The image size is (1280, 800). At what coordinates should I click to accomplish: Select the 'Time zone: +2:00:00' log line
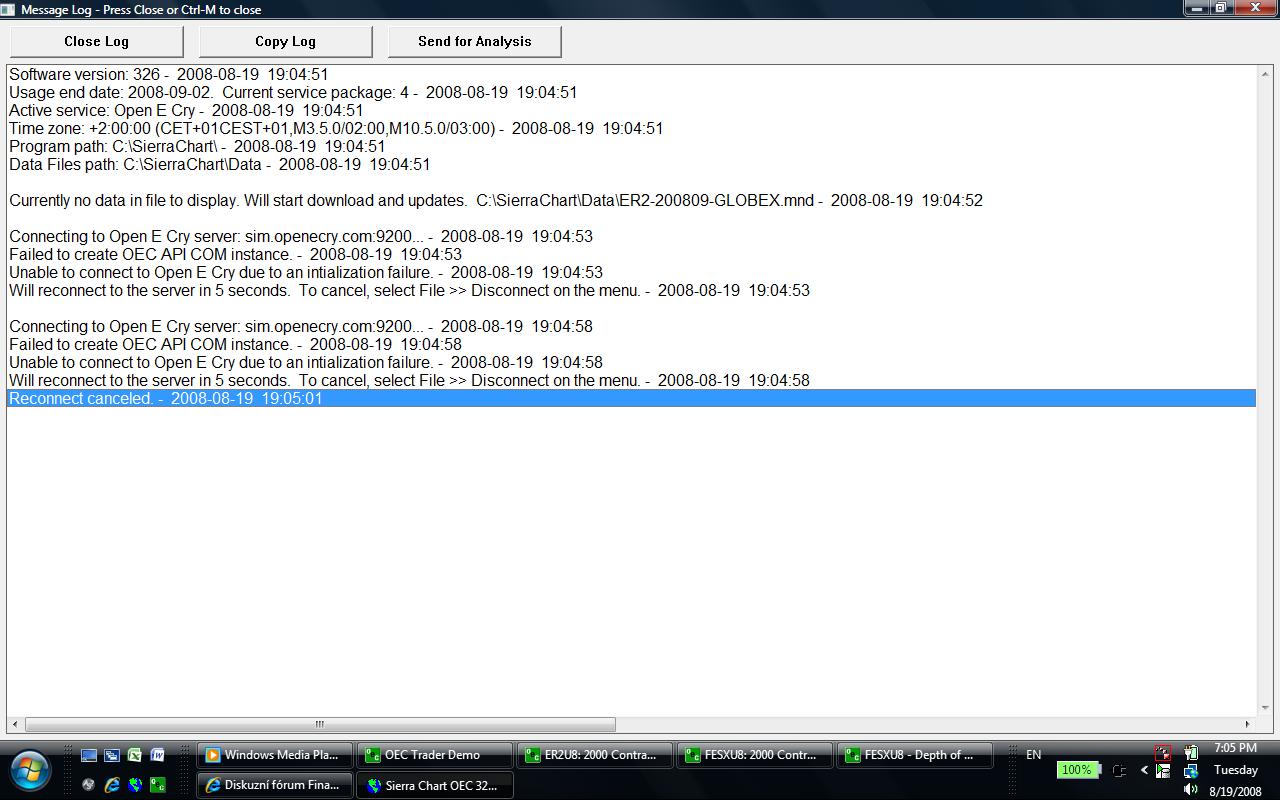[x=631, y=128]
